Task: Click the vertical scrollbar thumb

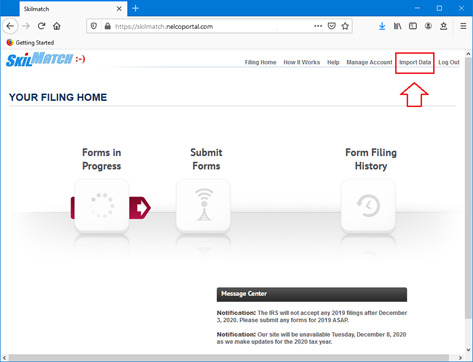Action: [468, 188]
